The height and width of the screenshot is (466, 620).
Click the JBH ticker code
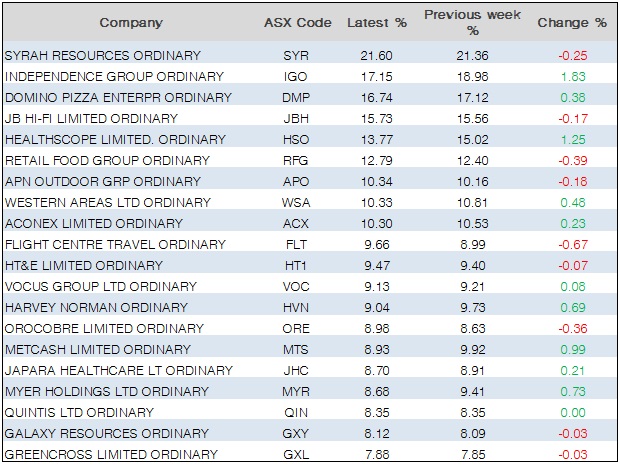click(290, 118)
